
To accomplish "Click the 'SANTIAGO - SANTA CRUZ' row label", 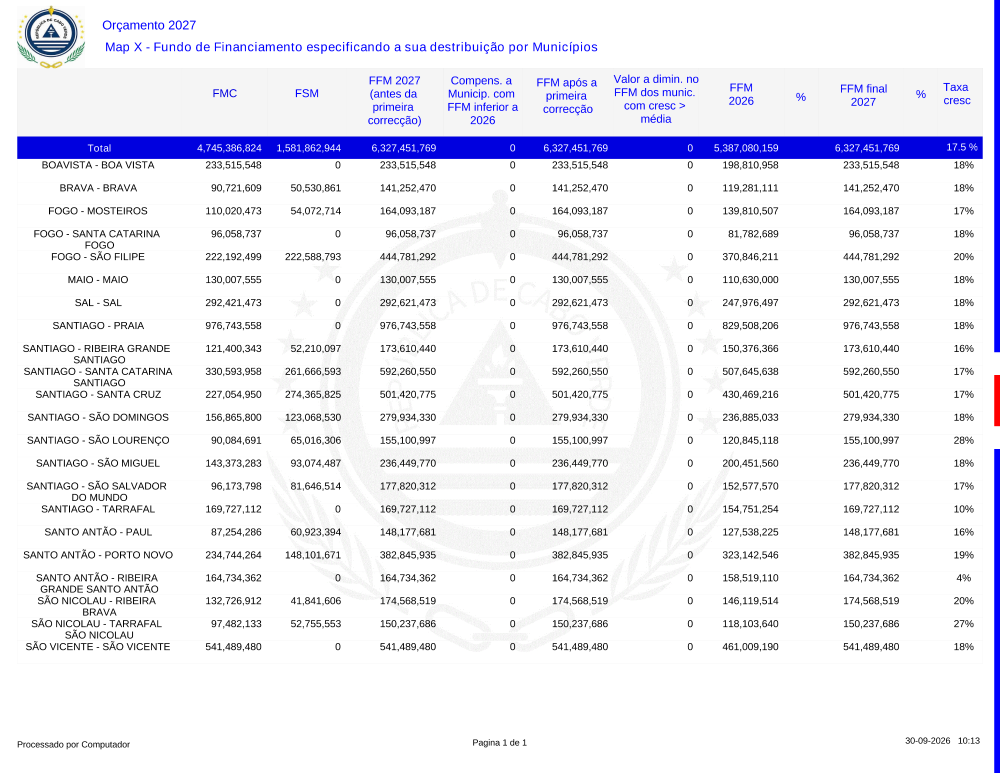I will [x=98, y=395].
